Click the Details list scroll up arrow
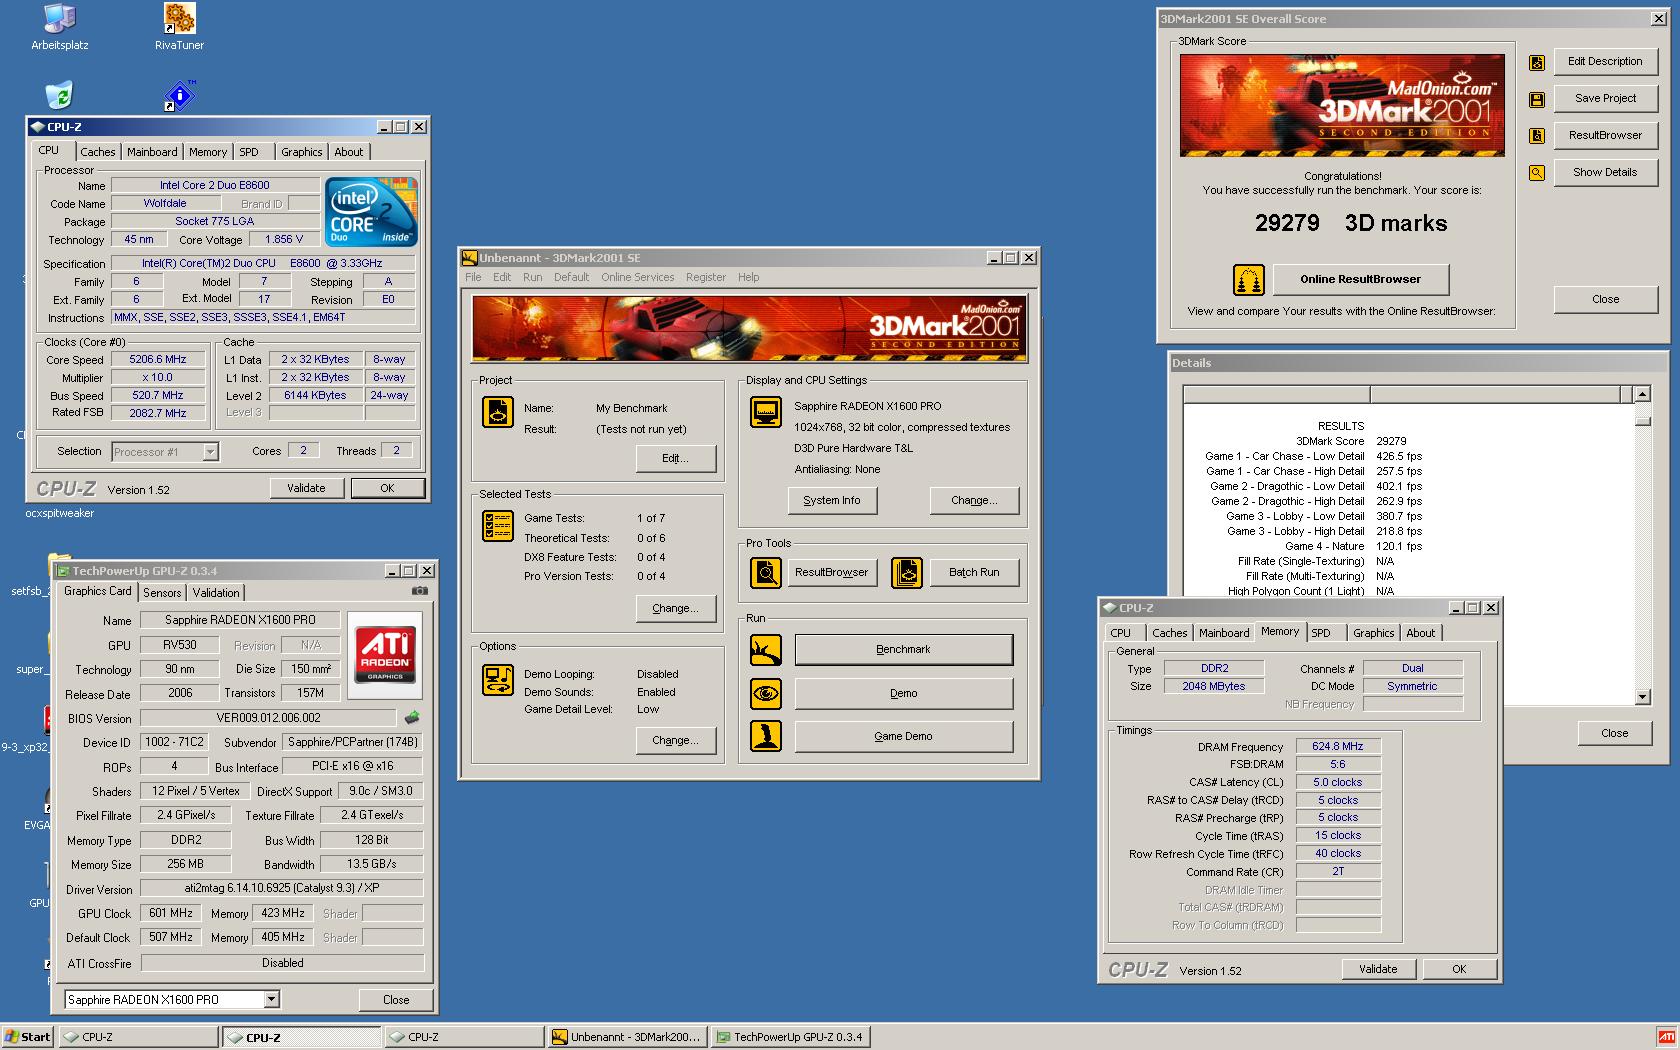 [1642, 395]
